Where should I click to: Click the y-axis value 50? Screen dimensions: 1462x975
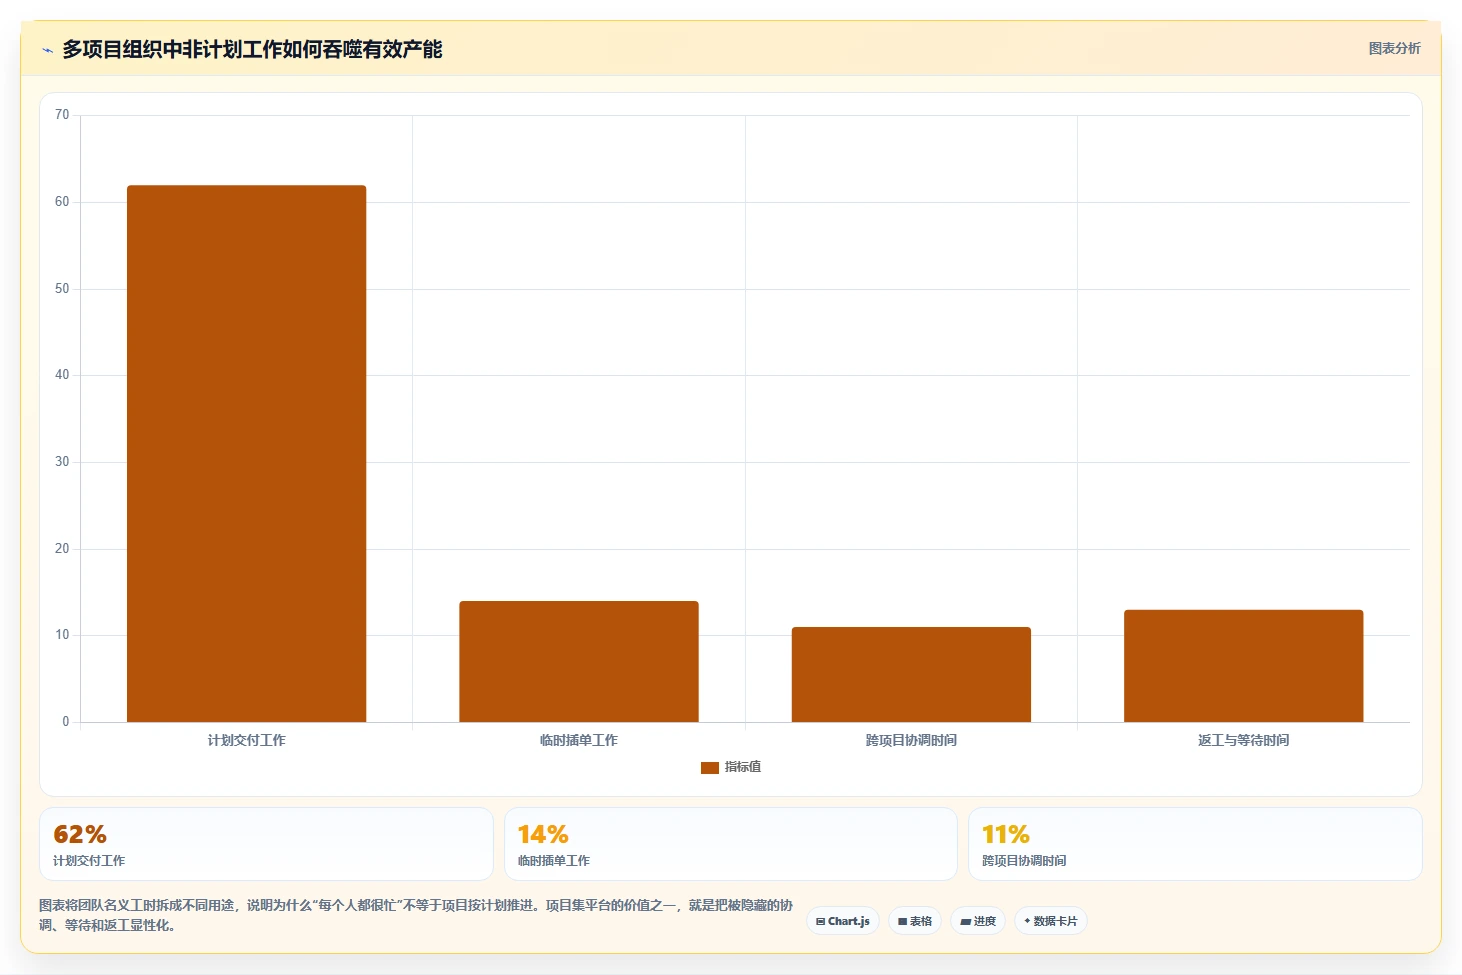(x=62, y=289)
